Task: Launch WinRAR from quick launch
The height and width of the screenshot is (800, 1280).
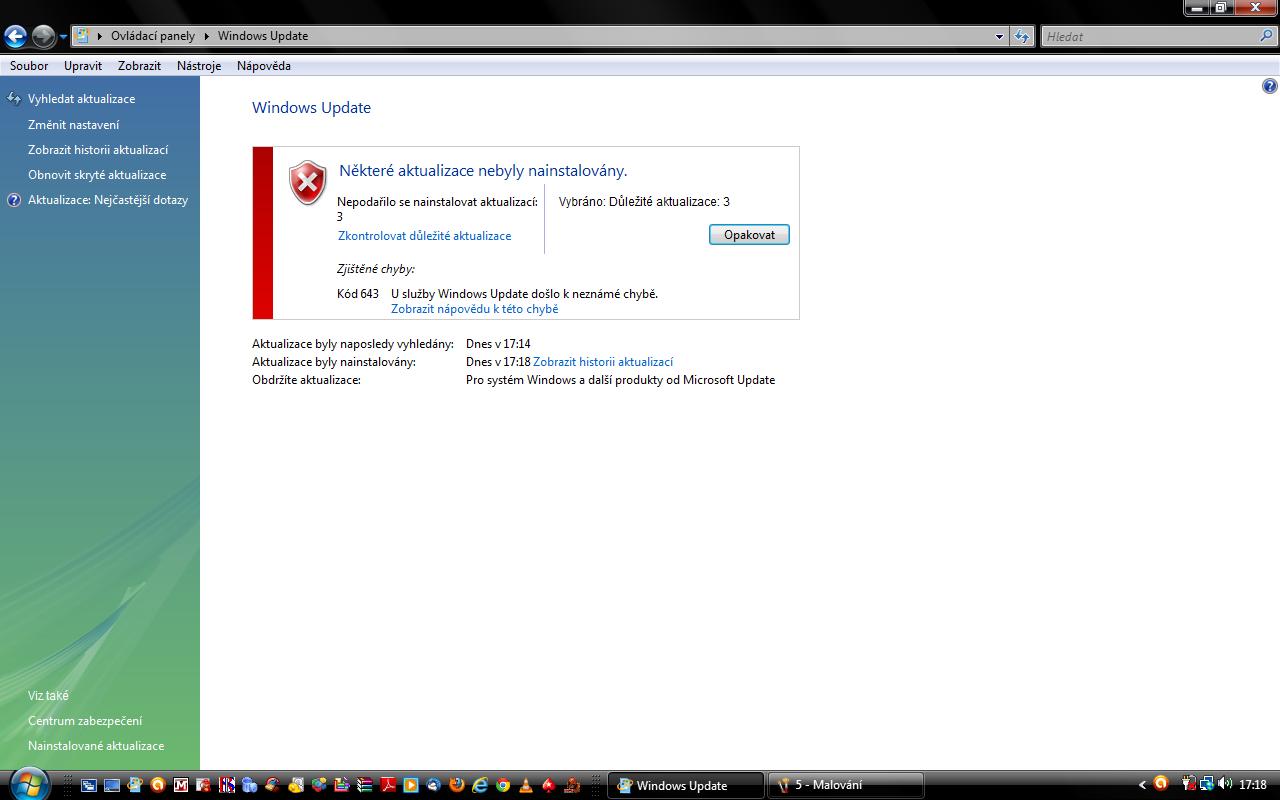Action: click(364, 786)
